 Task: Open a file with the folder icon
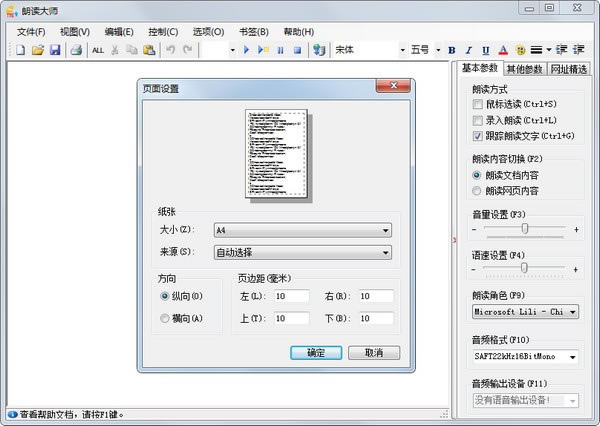pyautogui.click(x=38, y=50)
